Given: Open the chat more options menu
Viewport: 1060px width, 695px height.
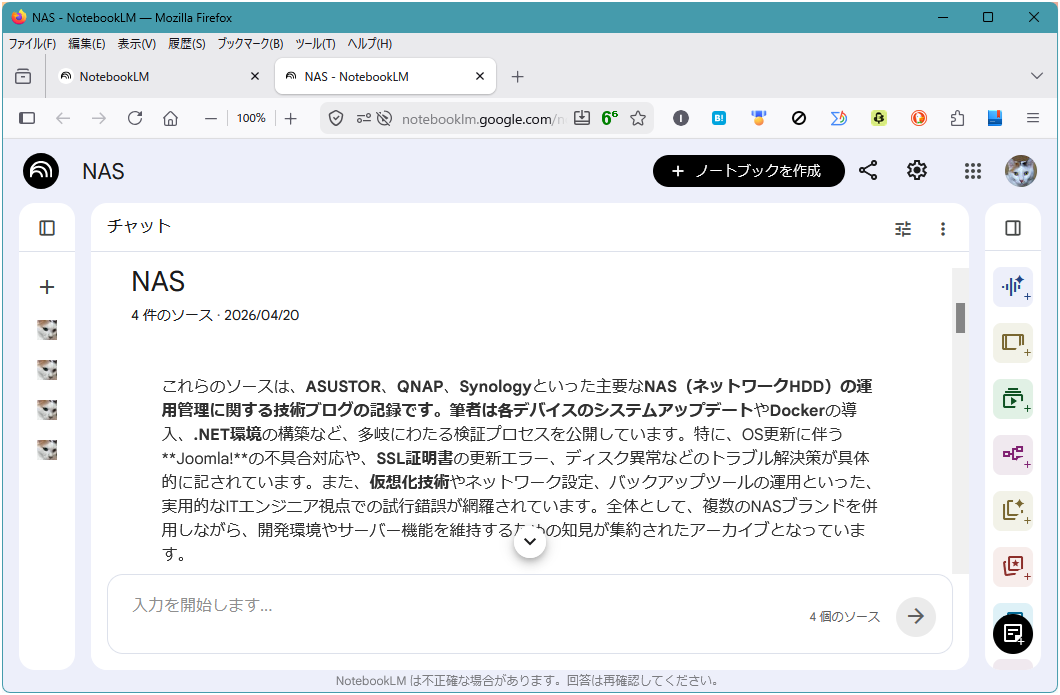Looking at the screenshot, I should pyautogui.click(x=942, y=229).
